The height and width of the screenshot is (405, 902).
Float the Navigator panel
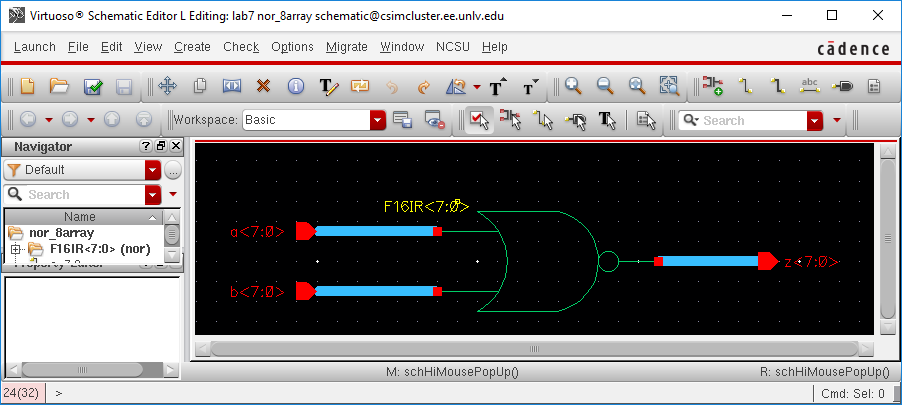(x=161, y=146)
